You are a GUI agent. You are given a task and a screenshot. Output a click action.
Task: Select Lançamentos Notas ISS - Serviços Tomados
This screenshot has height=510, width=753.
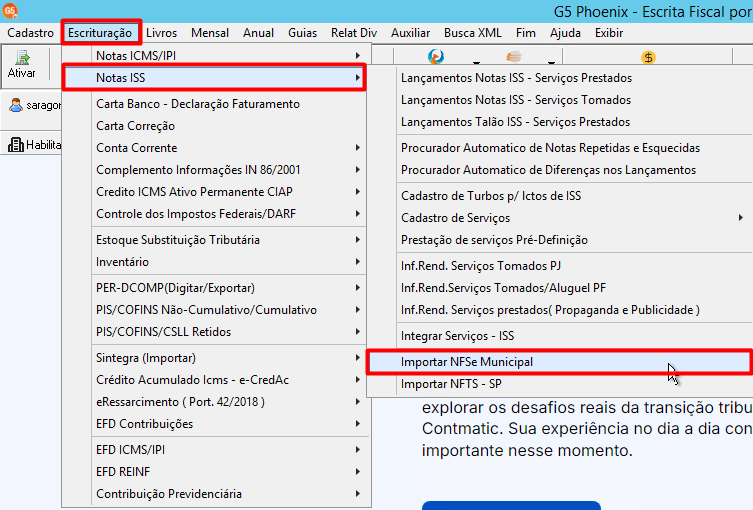(560, 100)
